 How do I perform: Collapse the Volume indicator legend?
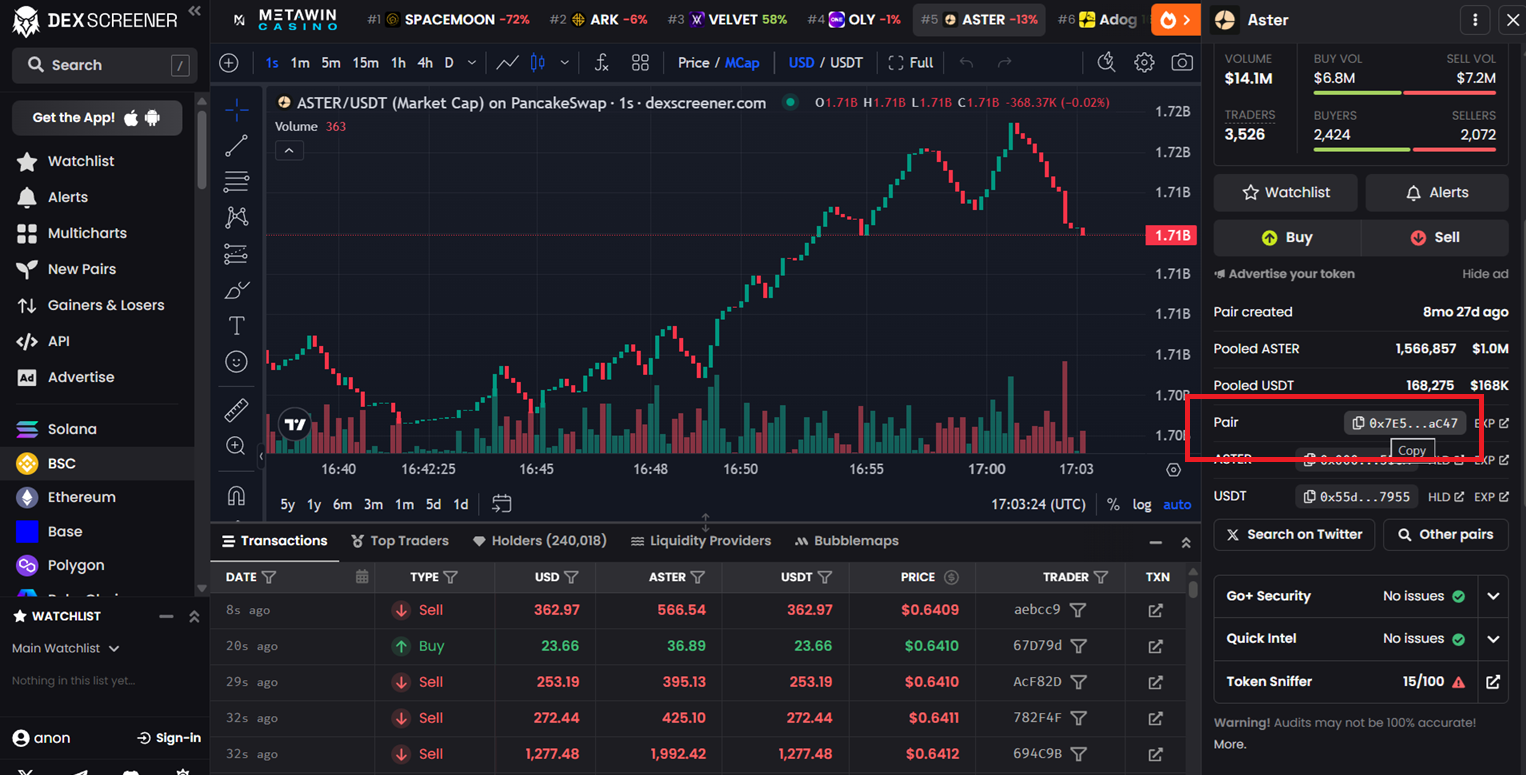289,151
